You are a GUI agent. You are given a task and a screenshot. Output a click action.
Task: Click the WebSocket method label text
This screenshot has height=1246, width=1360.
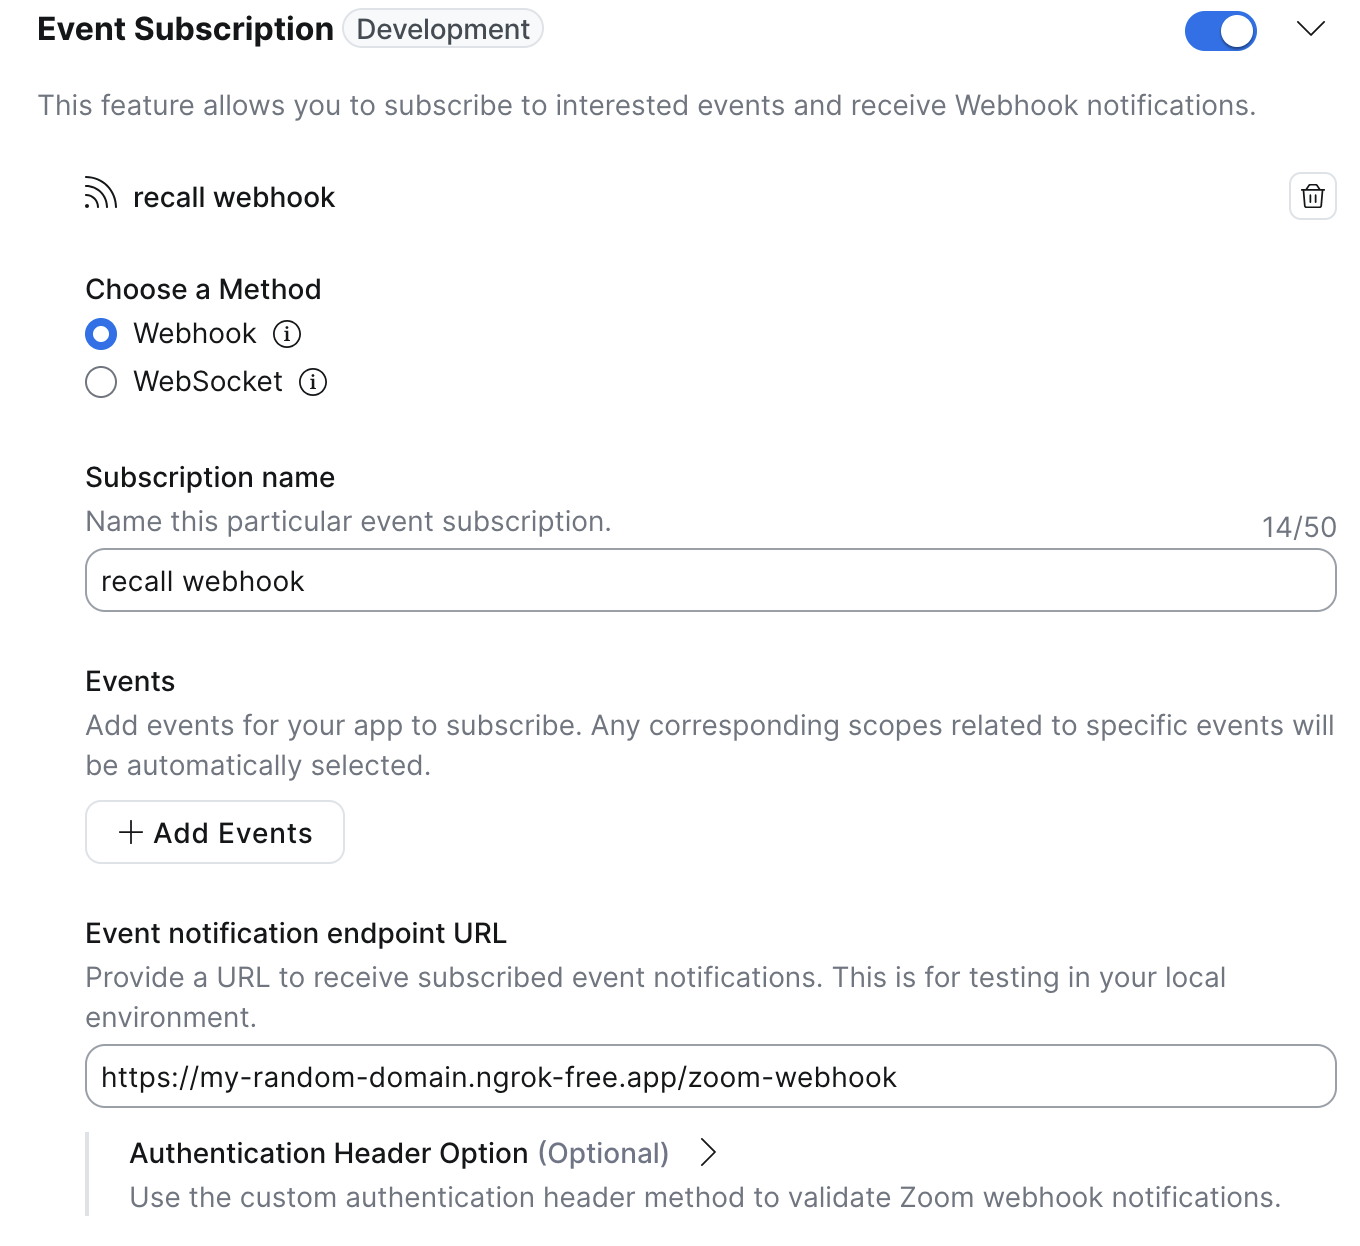[208, 381]
